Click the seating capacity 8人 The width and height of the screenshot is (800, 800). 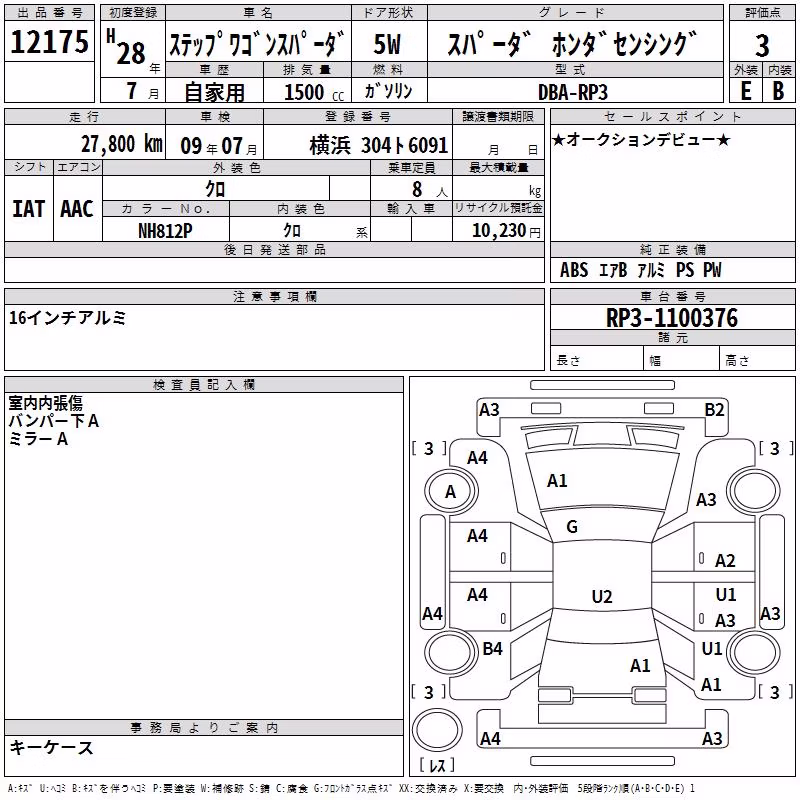(x=430, y=189)
